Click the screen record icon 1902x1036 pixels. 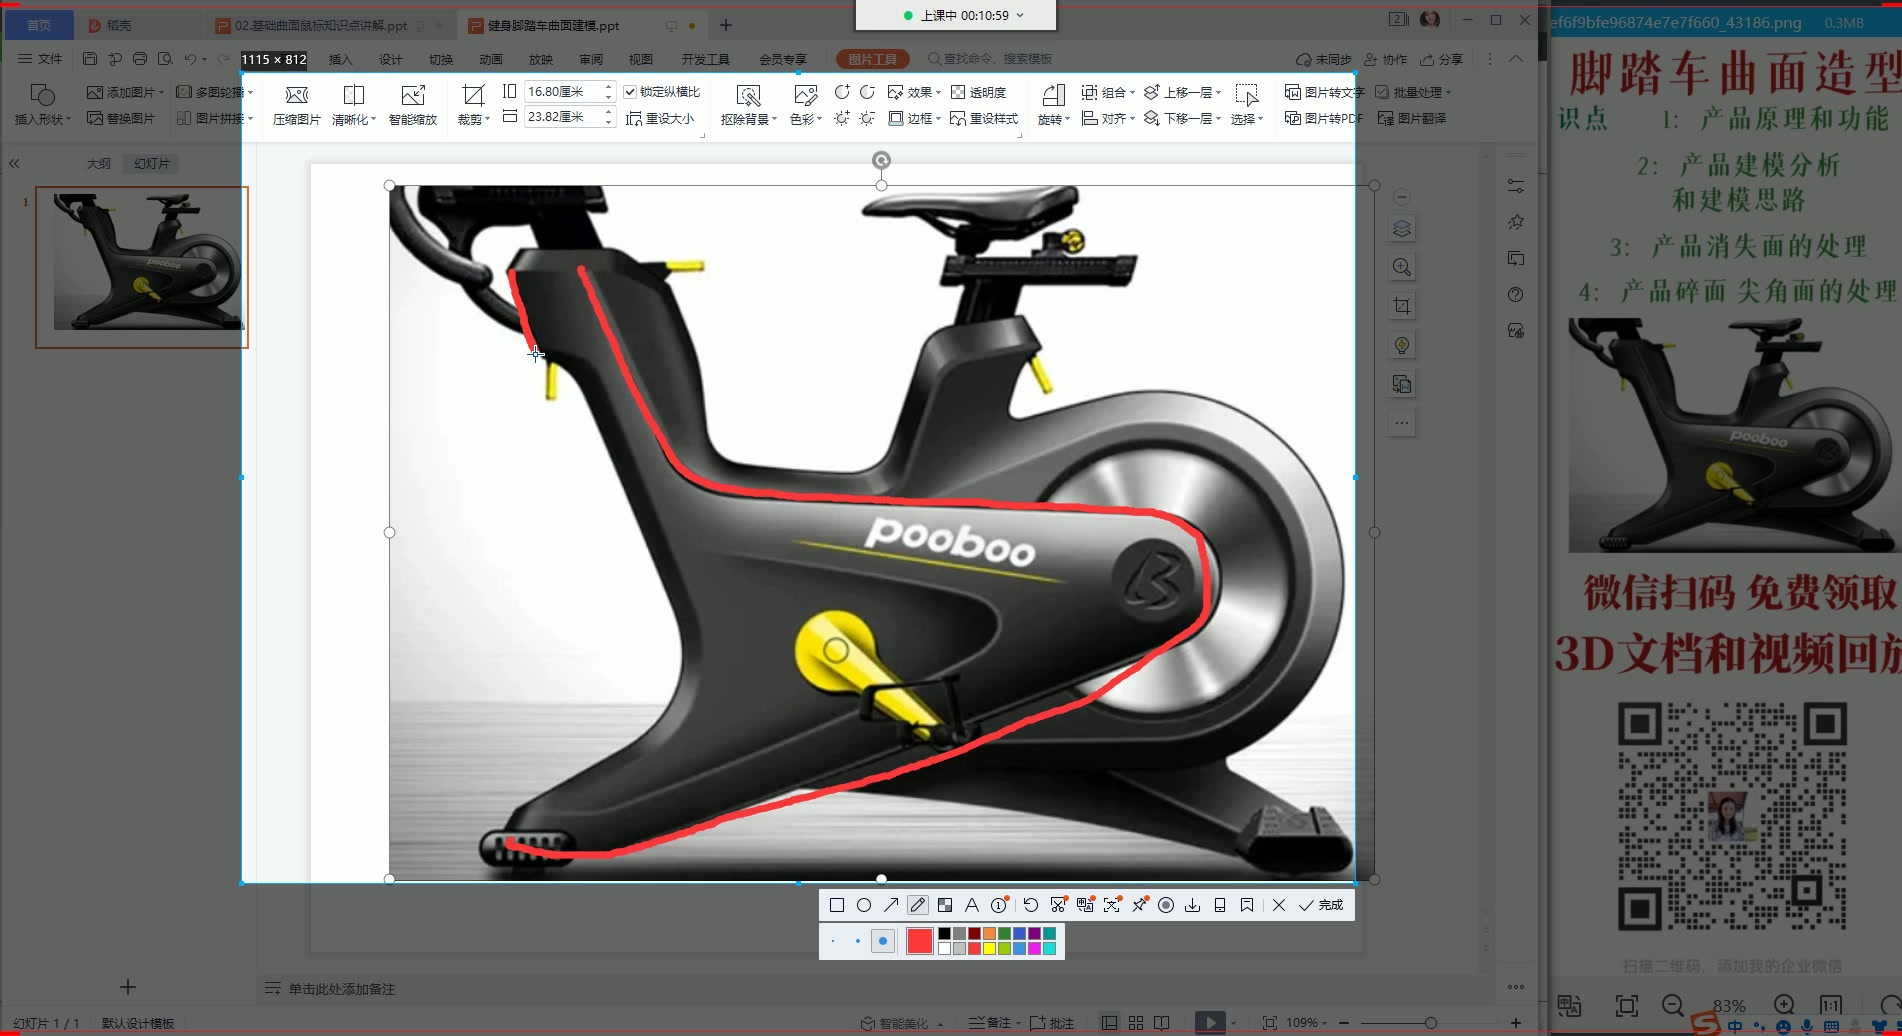click(x=1166, y=905)
